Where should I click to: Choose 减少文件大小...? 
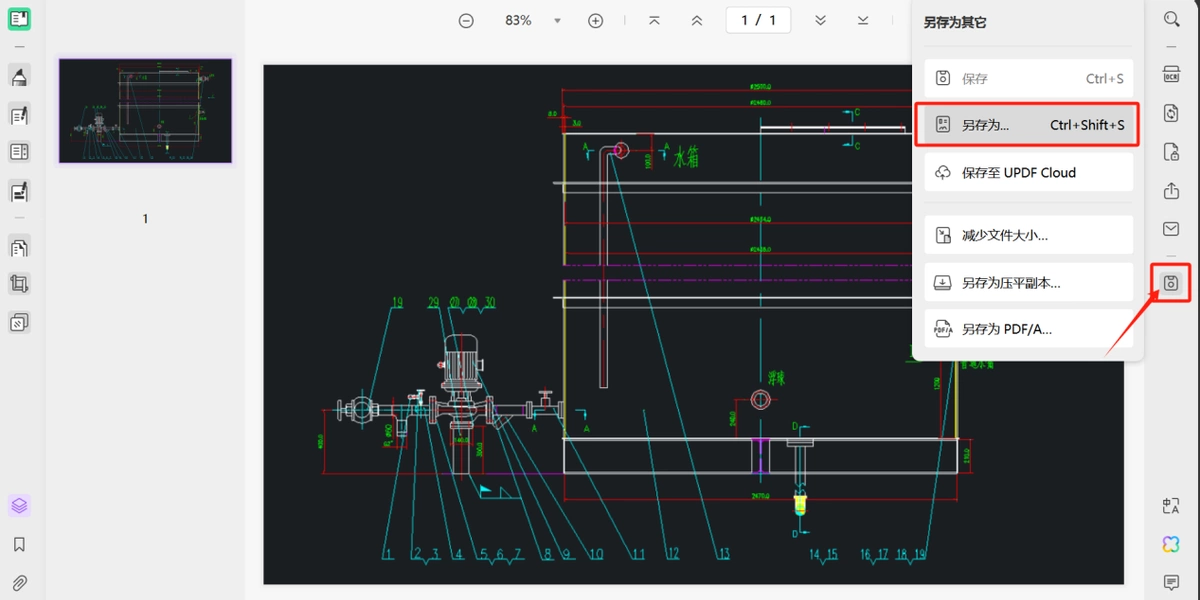[x=1028, y=235]
